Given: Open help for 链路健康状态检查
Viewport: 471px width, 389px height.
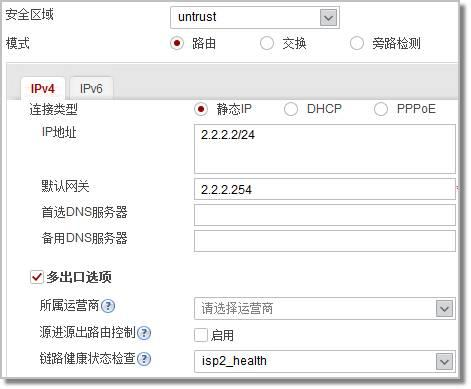Looking at the screenshot, I should (x=144, y=359).
